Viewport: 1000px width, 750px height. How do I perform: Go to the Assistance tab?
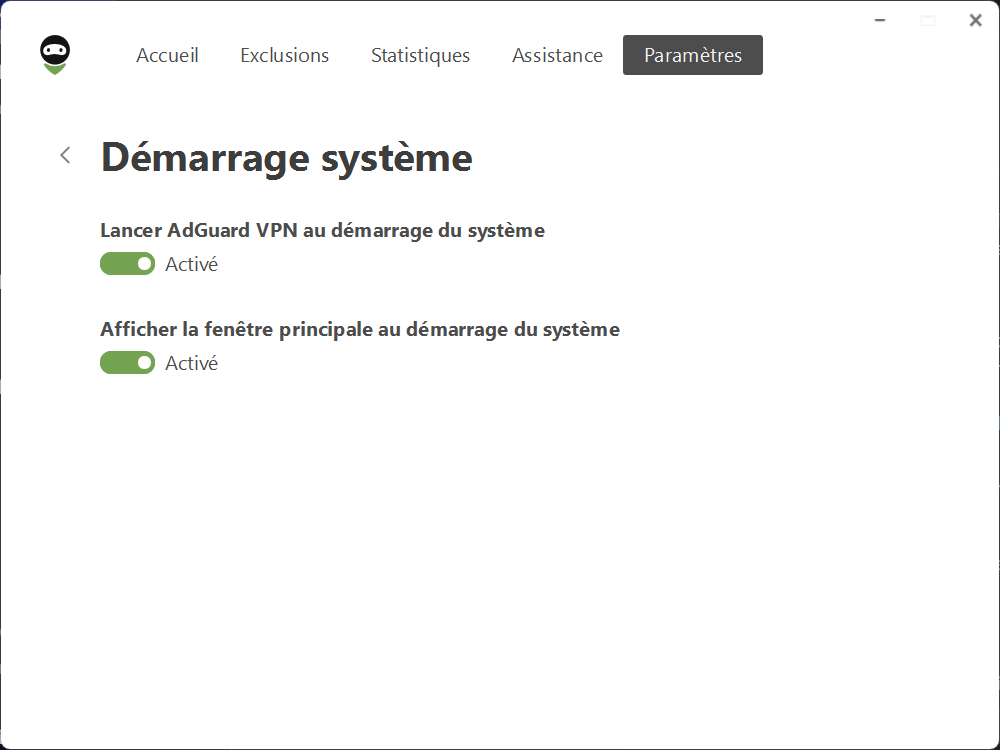click(x=557, y=55)
